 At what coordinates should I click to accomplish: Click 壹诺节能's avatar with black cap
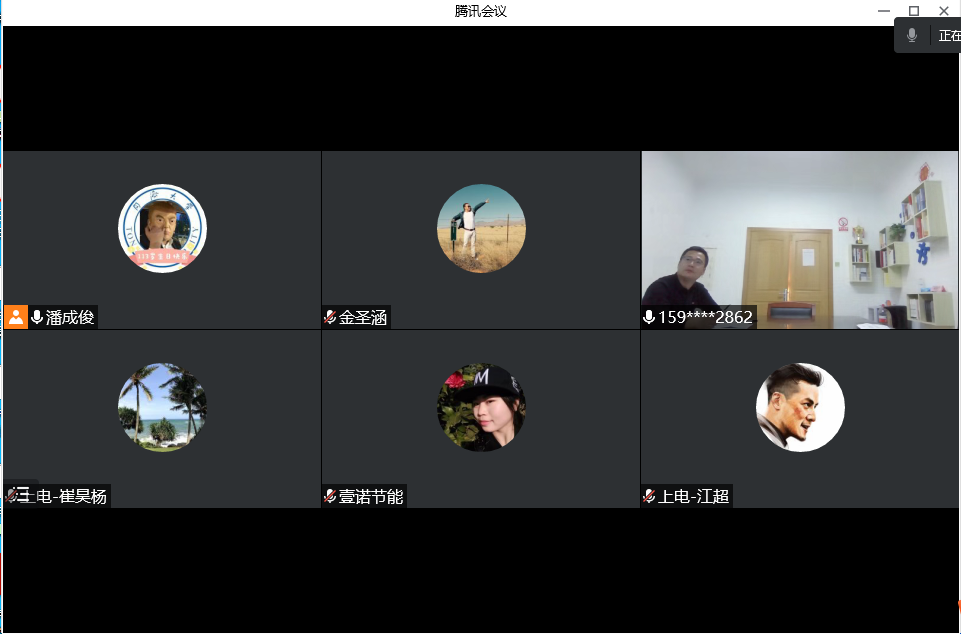tap(481, 407)
